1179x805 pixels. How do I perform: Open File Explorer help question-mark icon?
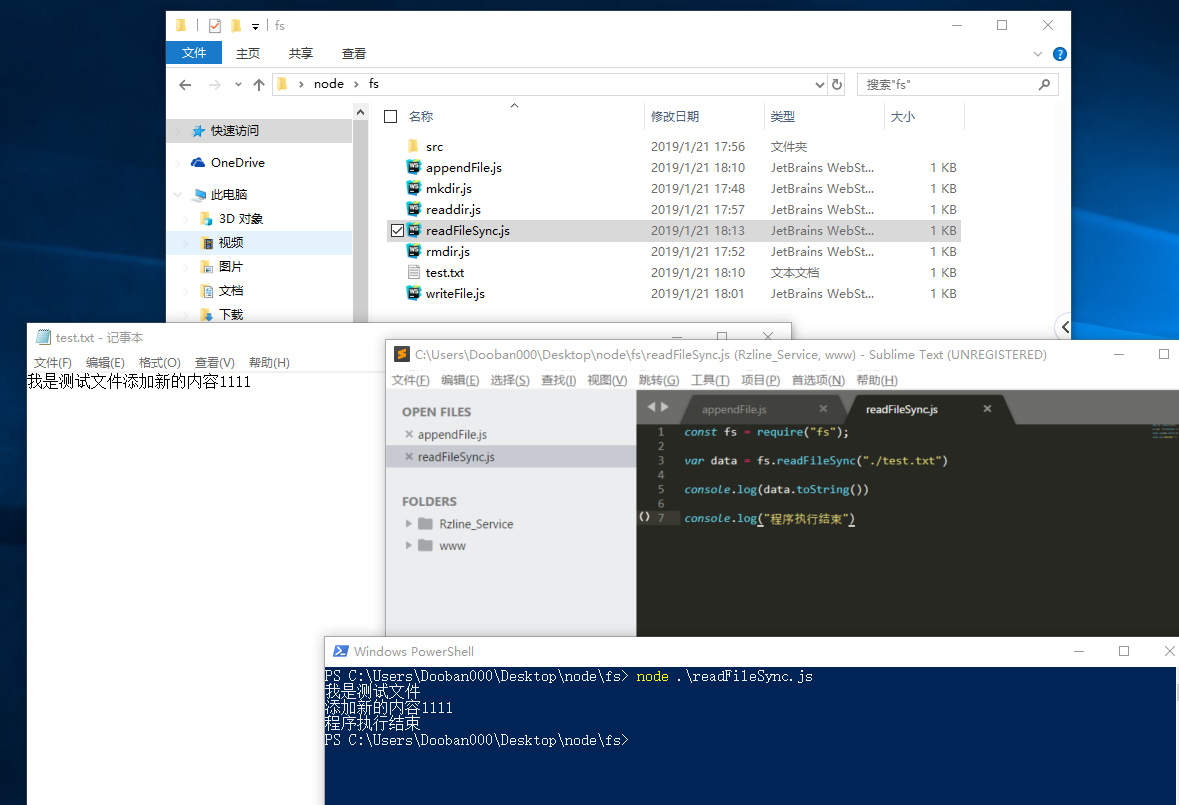point(1059,54)
